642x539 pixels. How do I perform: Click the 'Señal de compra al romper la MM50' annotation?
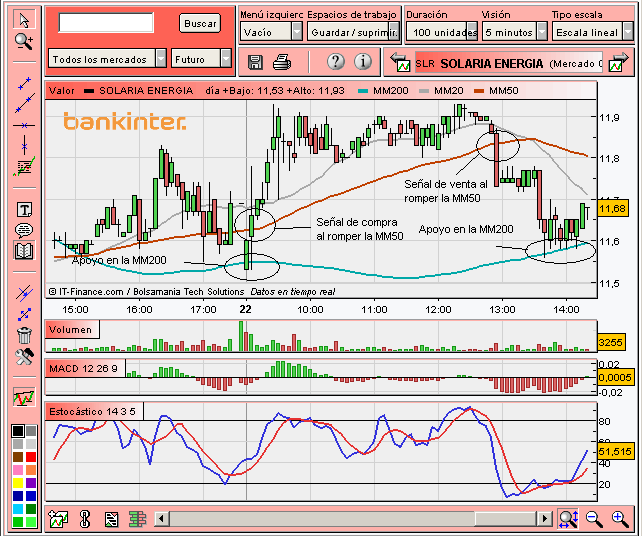pyautogui.click(x=359, y=229)
